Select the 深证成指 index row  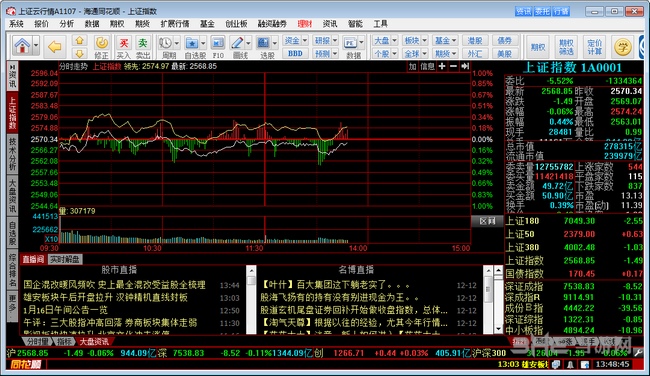click(x=574, y=286)
